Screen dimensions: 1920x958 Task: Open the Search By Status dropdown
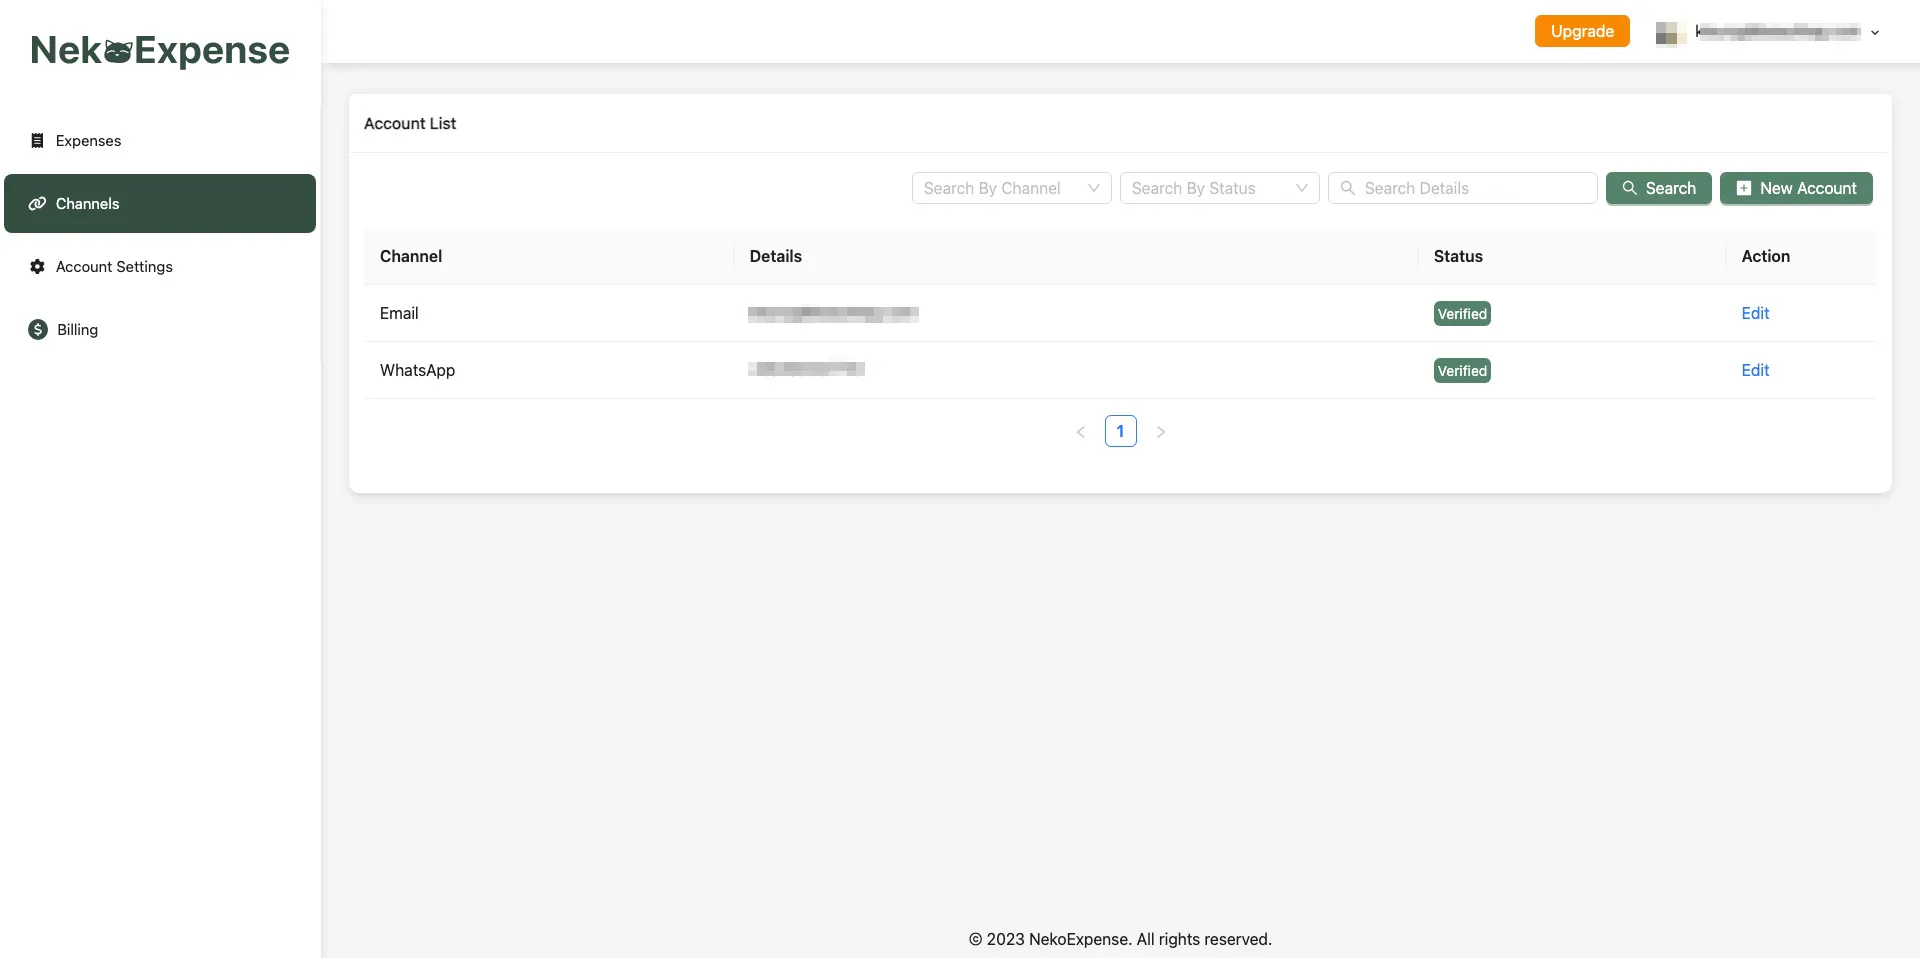(x=1219, y=188)
